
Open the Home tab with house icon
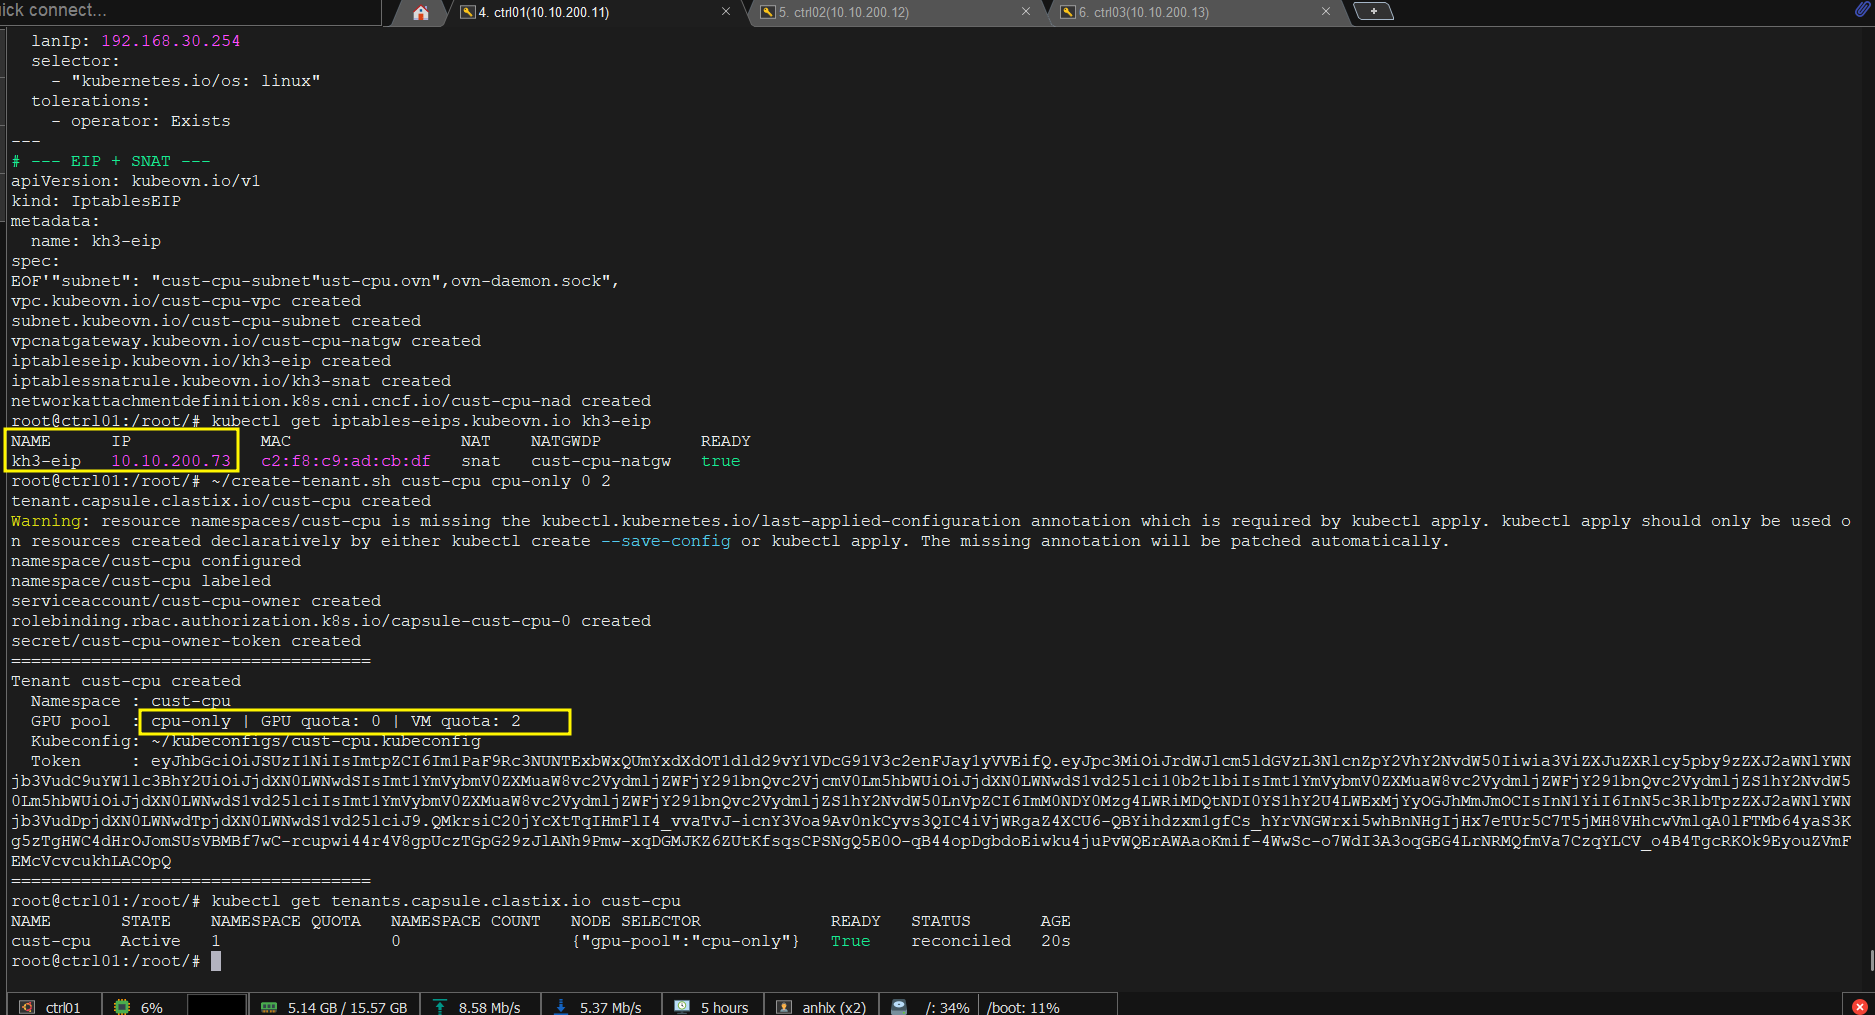click(x=421, y=12)
